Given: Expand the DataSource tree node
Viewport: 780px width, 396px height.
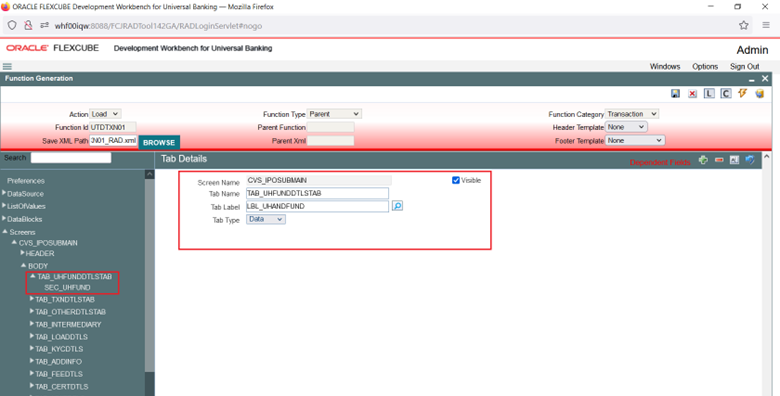Looking at the screenshot, I should pyautogui.click(x=4, y=193).
